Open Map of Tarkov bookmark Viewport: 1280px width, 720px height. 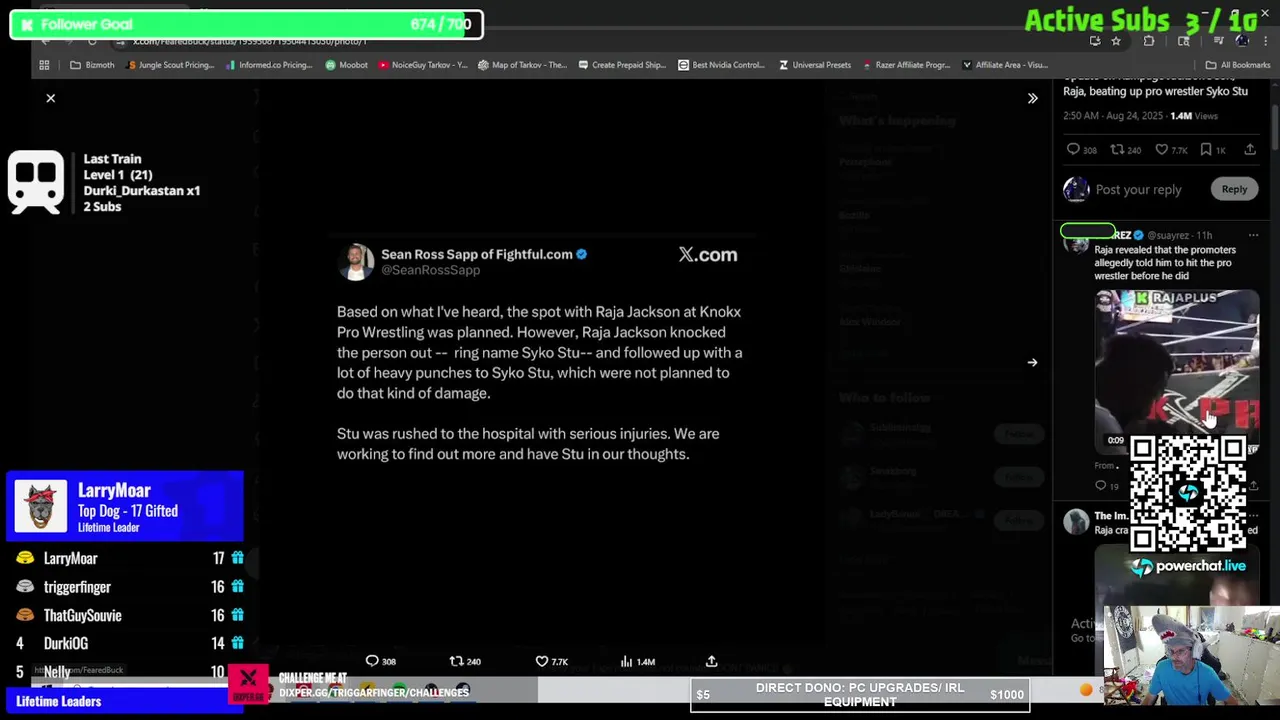click(x=522, y=65)
